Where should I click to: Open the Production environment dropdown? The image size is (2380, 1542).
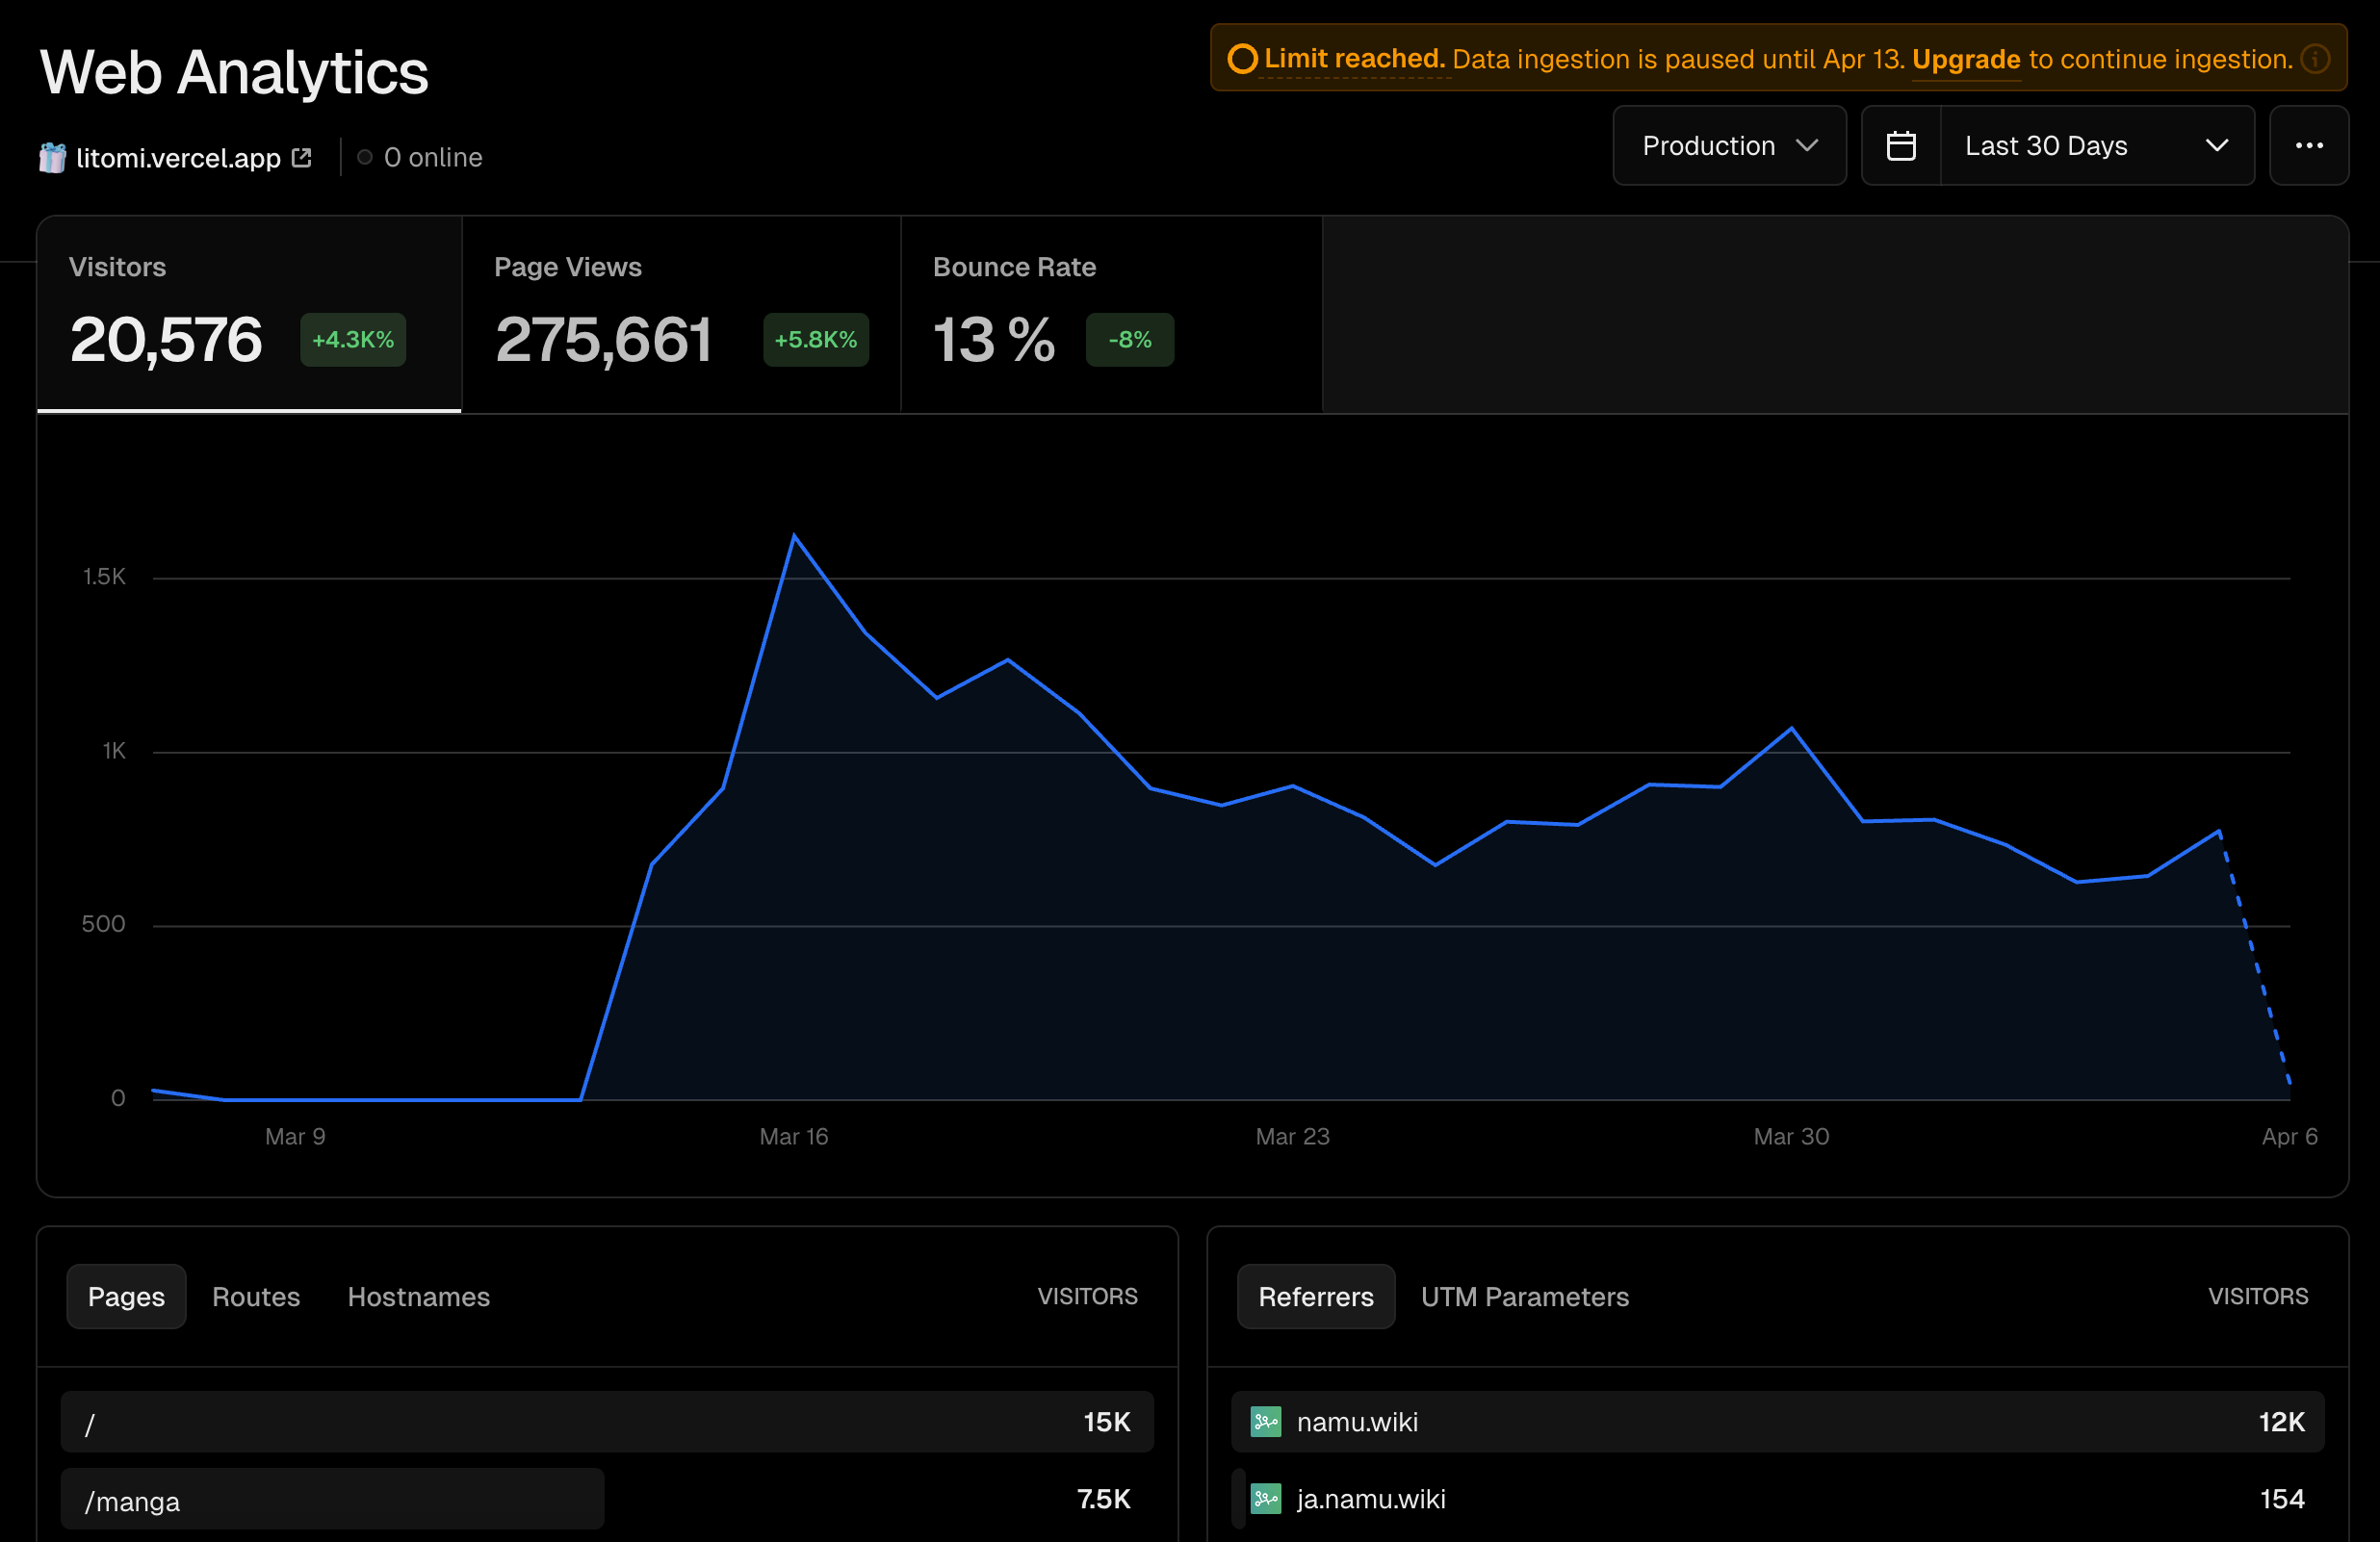click(1729, 146)
